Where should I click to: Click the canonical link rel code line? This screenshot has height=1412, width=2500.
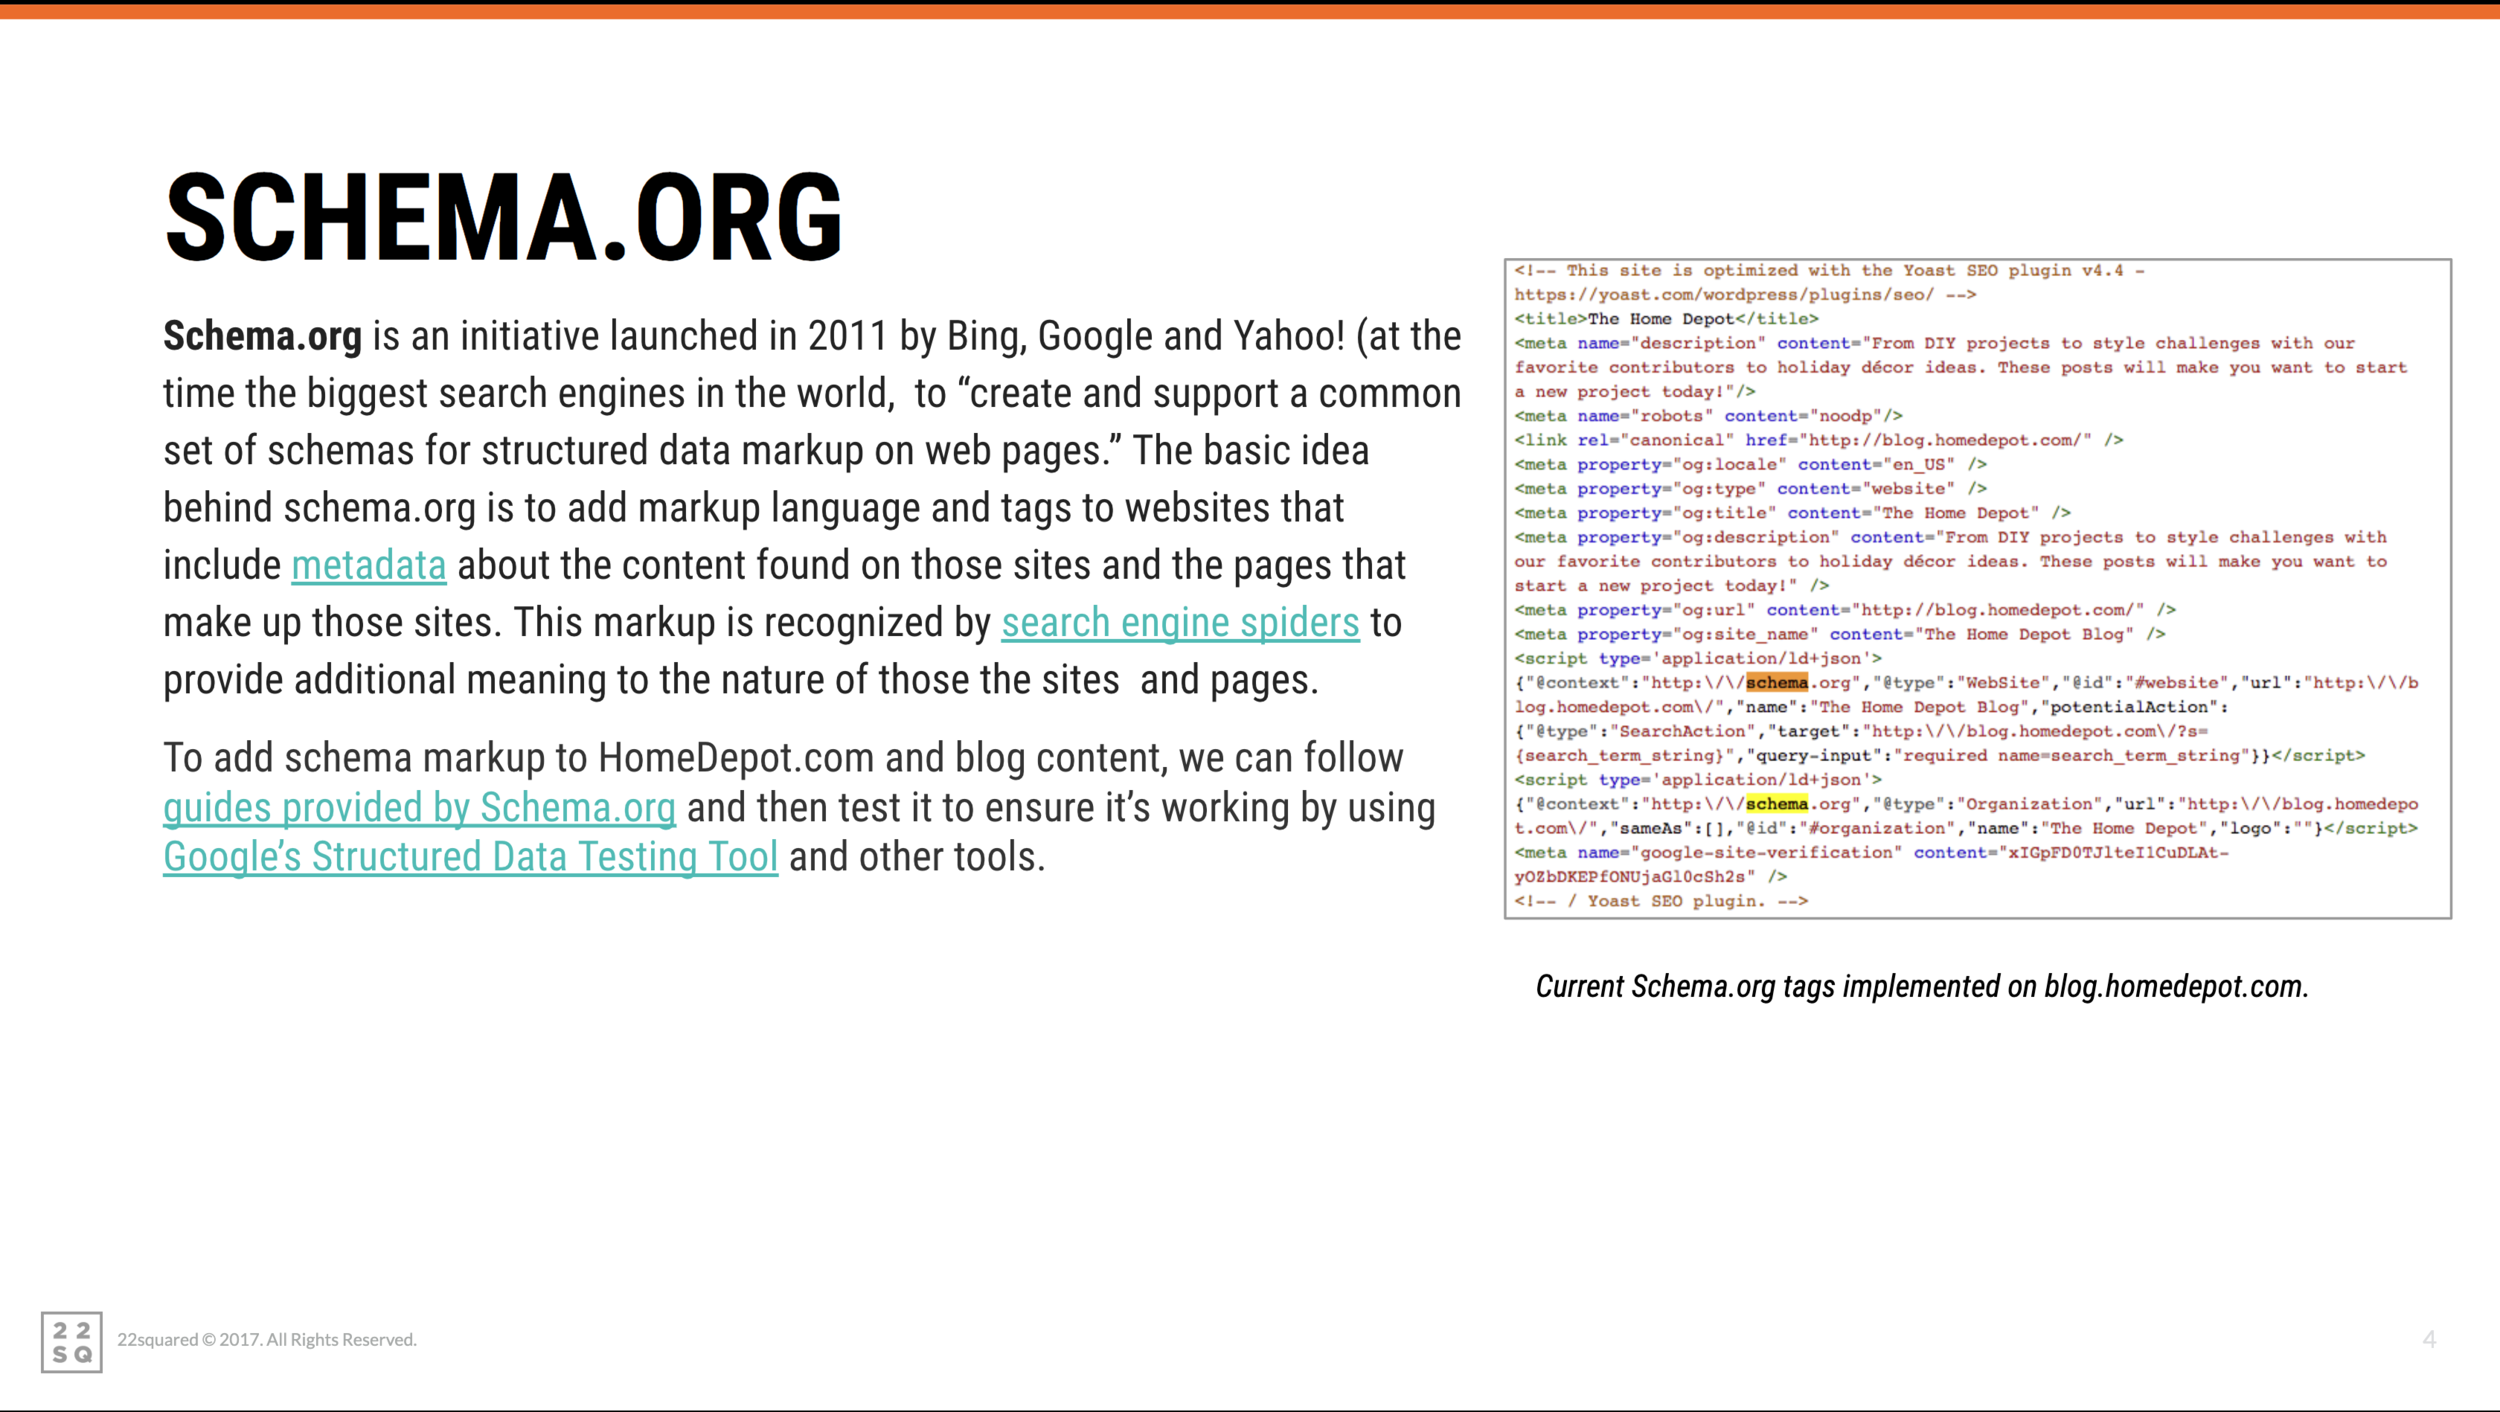[x=1818, y=440]
